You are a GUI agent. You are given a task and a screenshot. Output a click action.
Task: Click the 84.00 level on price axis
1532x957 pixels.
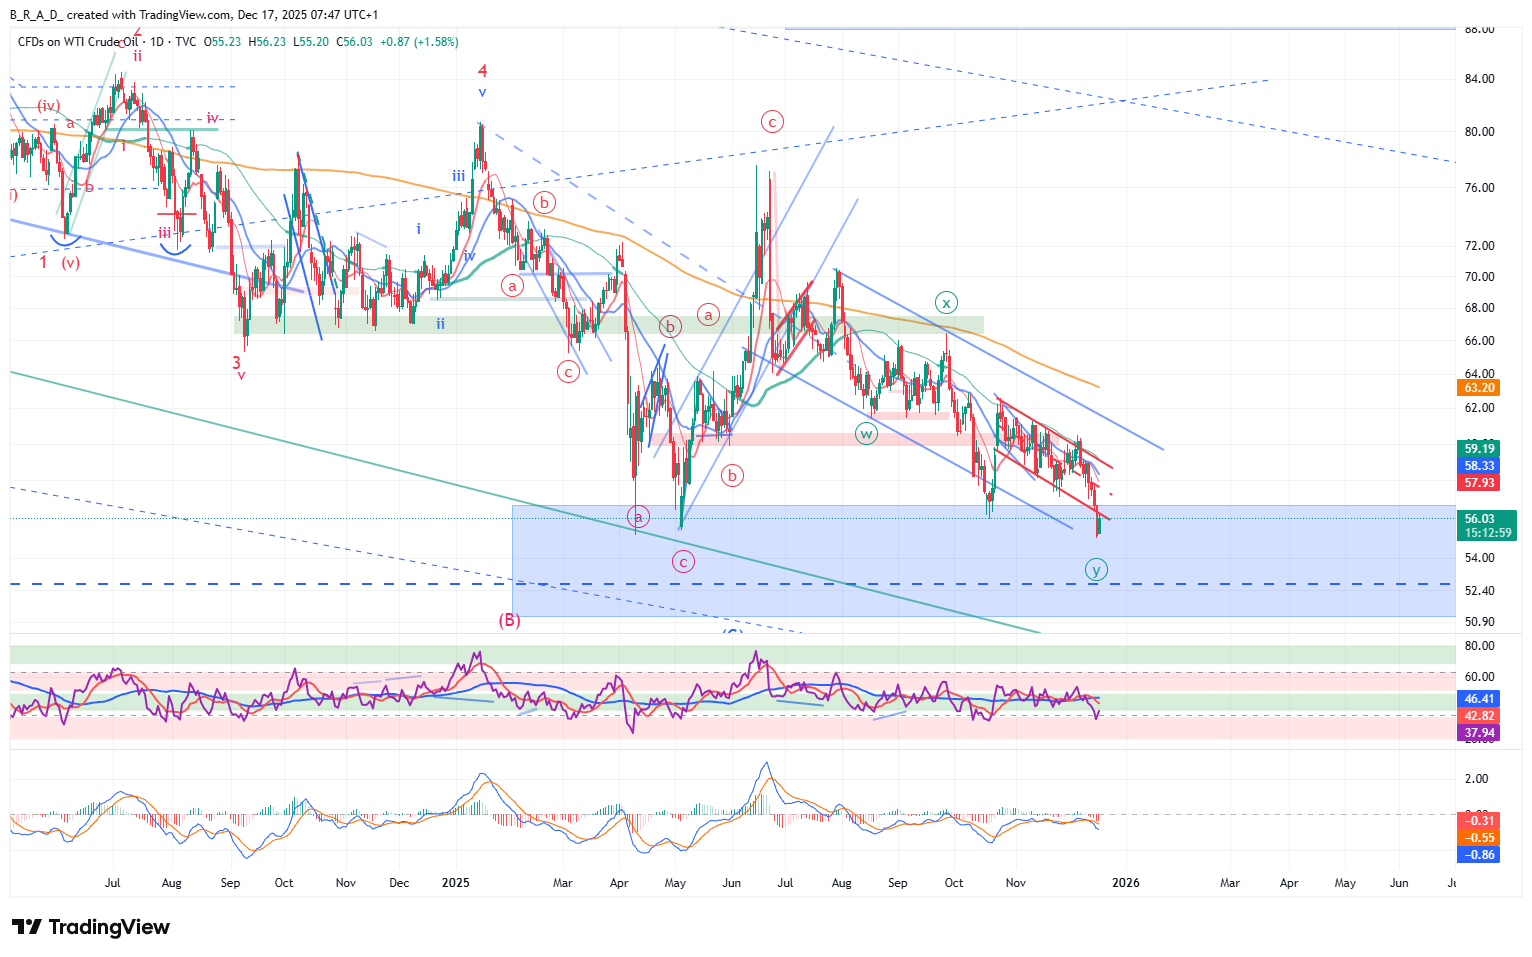1479,79
